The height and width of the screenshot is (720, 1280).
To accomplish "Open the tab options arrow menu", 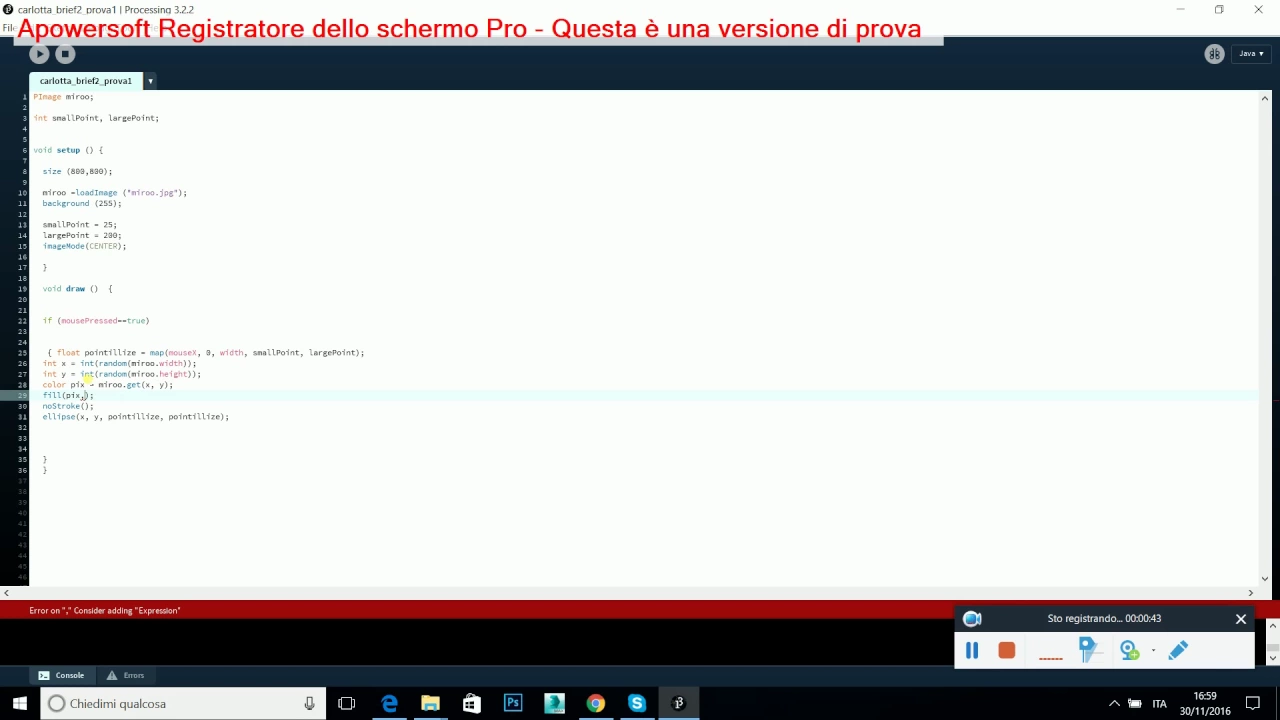I will coord(150,81).
